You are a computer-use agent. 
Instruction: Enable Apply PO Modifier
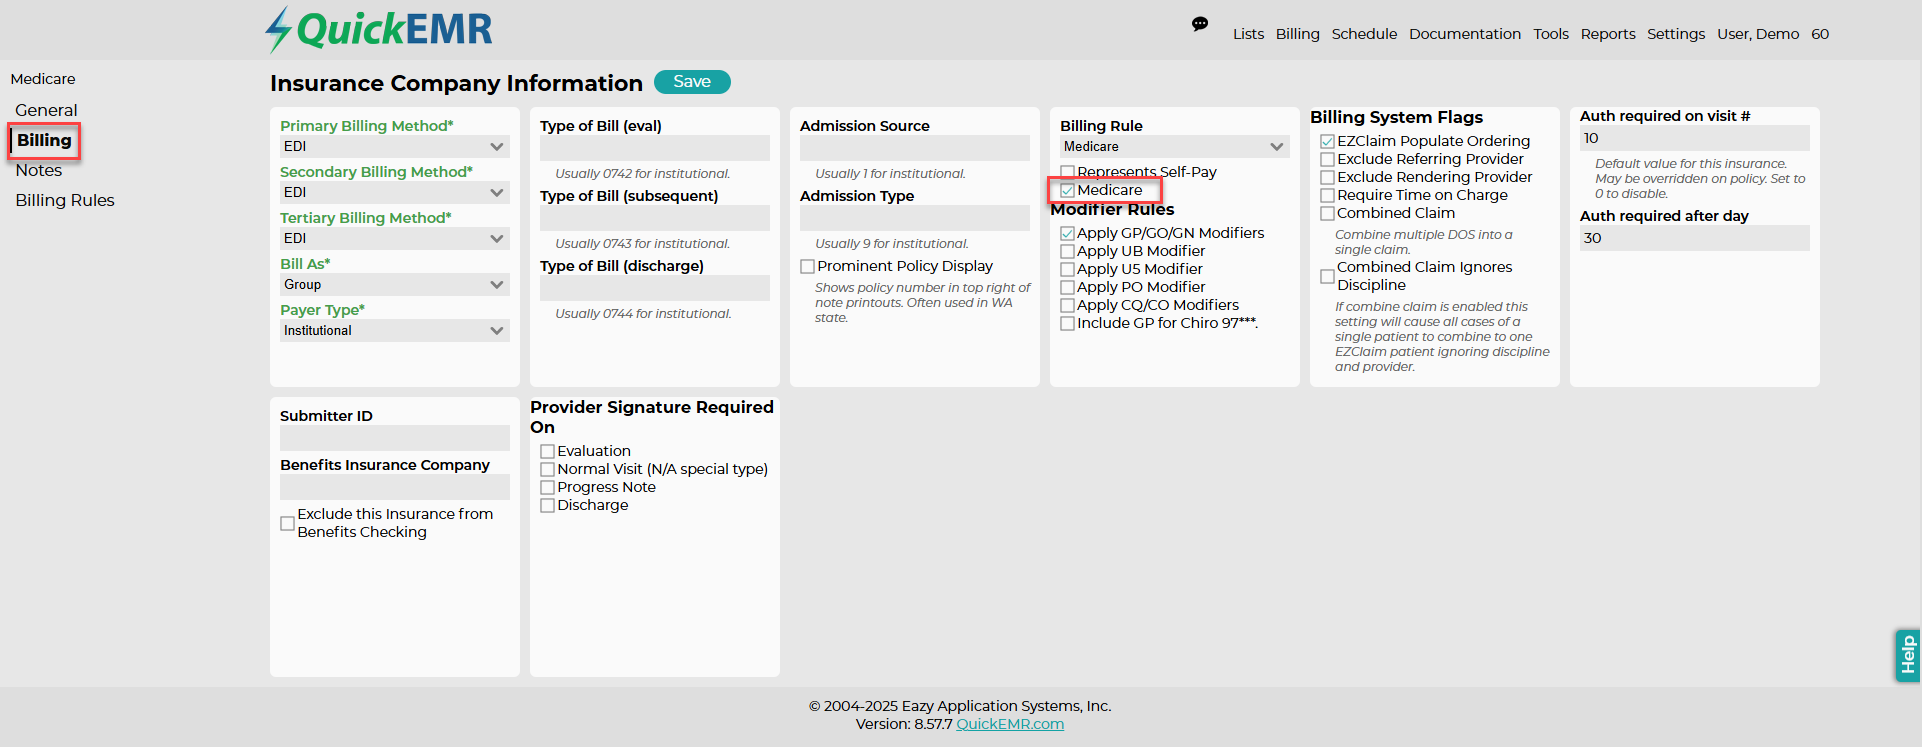tap(1067, 287)
